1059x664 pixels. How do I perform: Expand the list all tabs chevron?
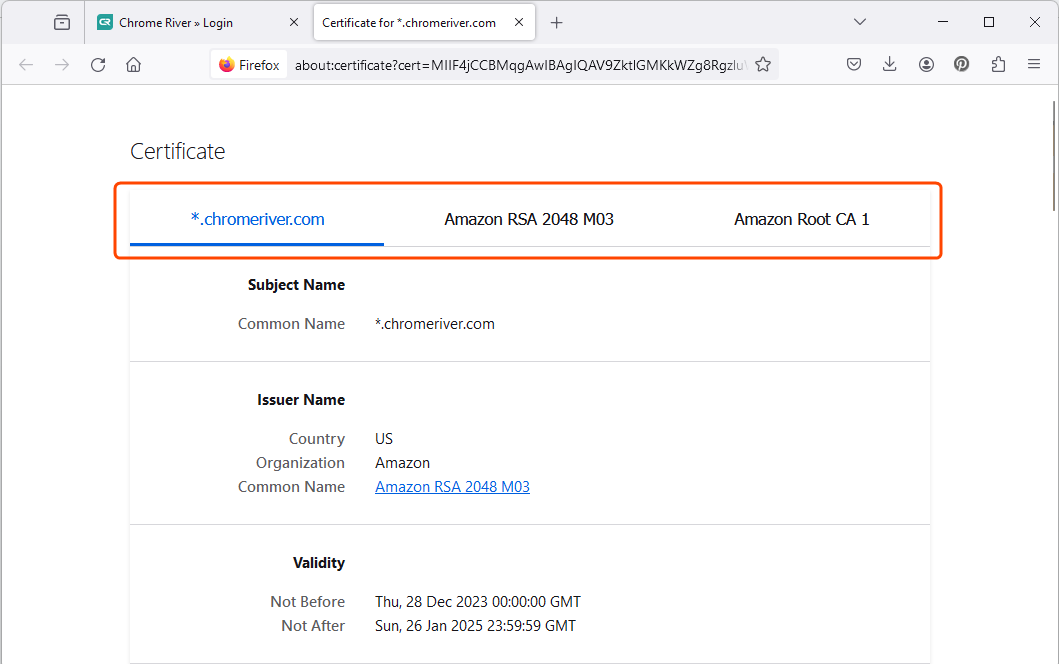[x=860, y=22]
